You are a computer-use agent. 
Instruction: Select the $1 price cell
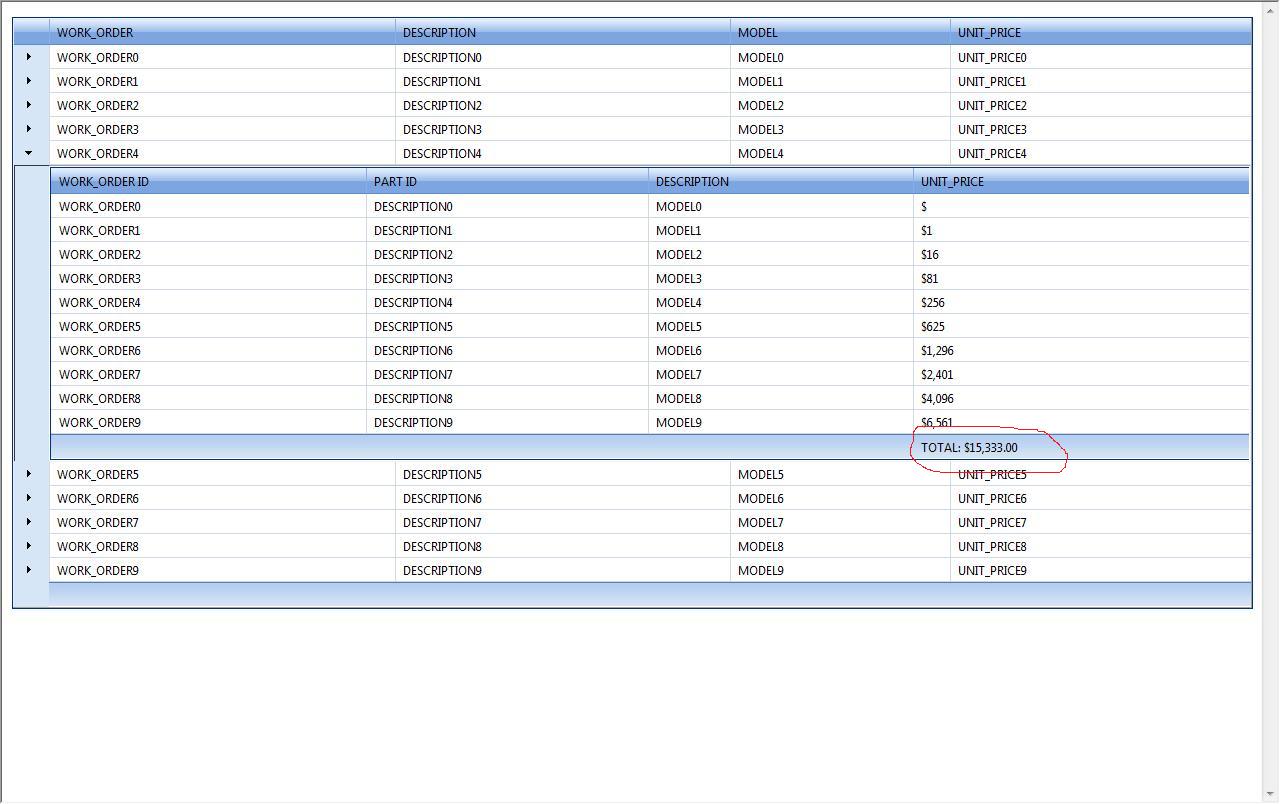1081,230
